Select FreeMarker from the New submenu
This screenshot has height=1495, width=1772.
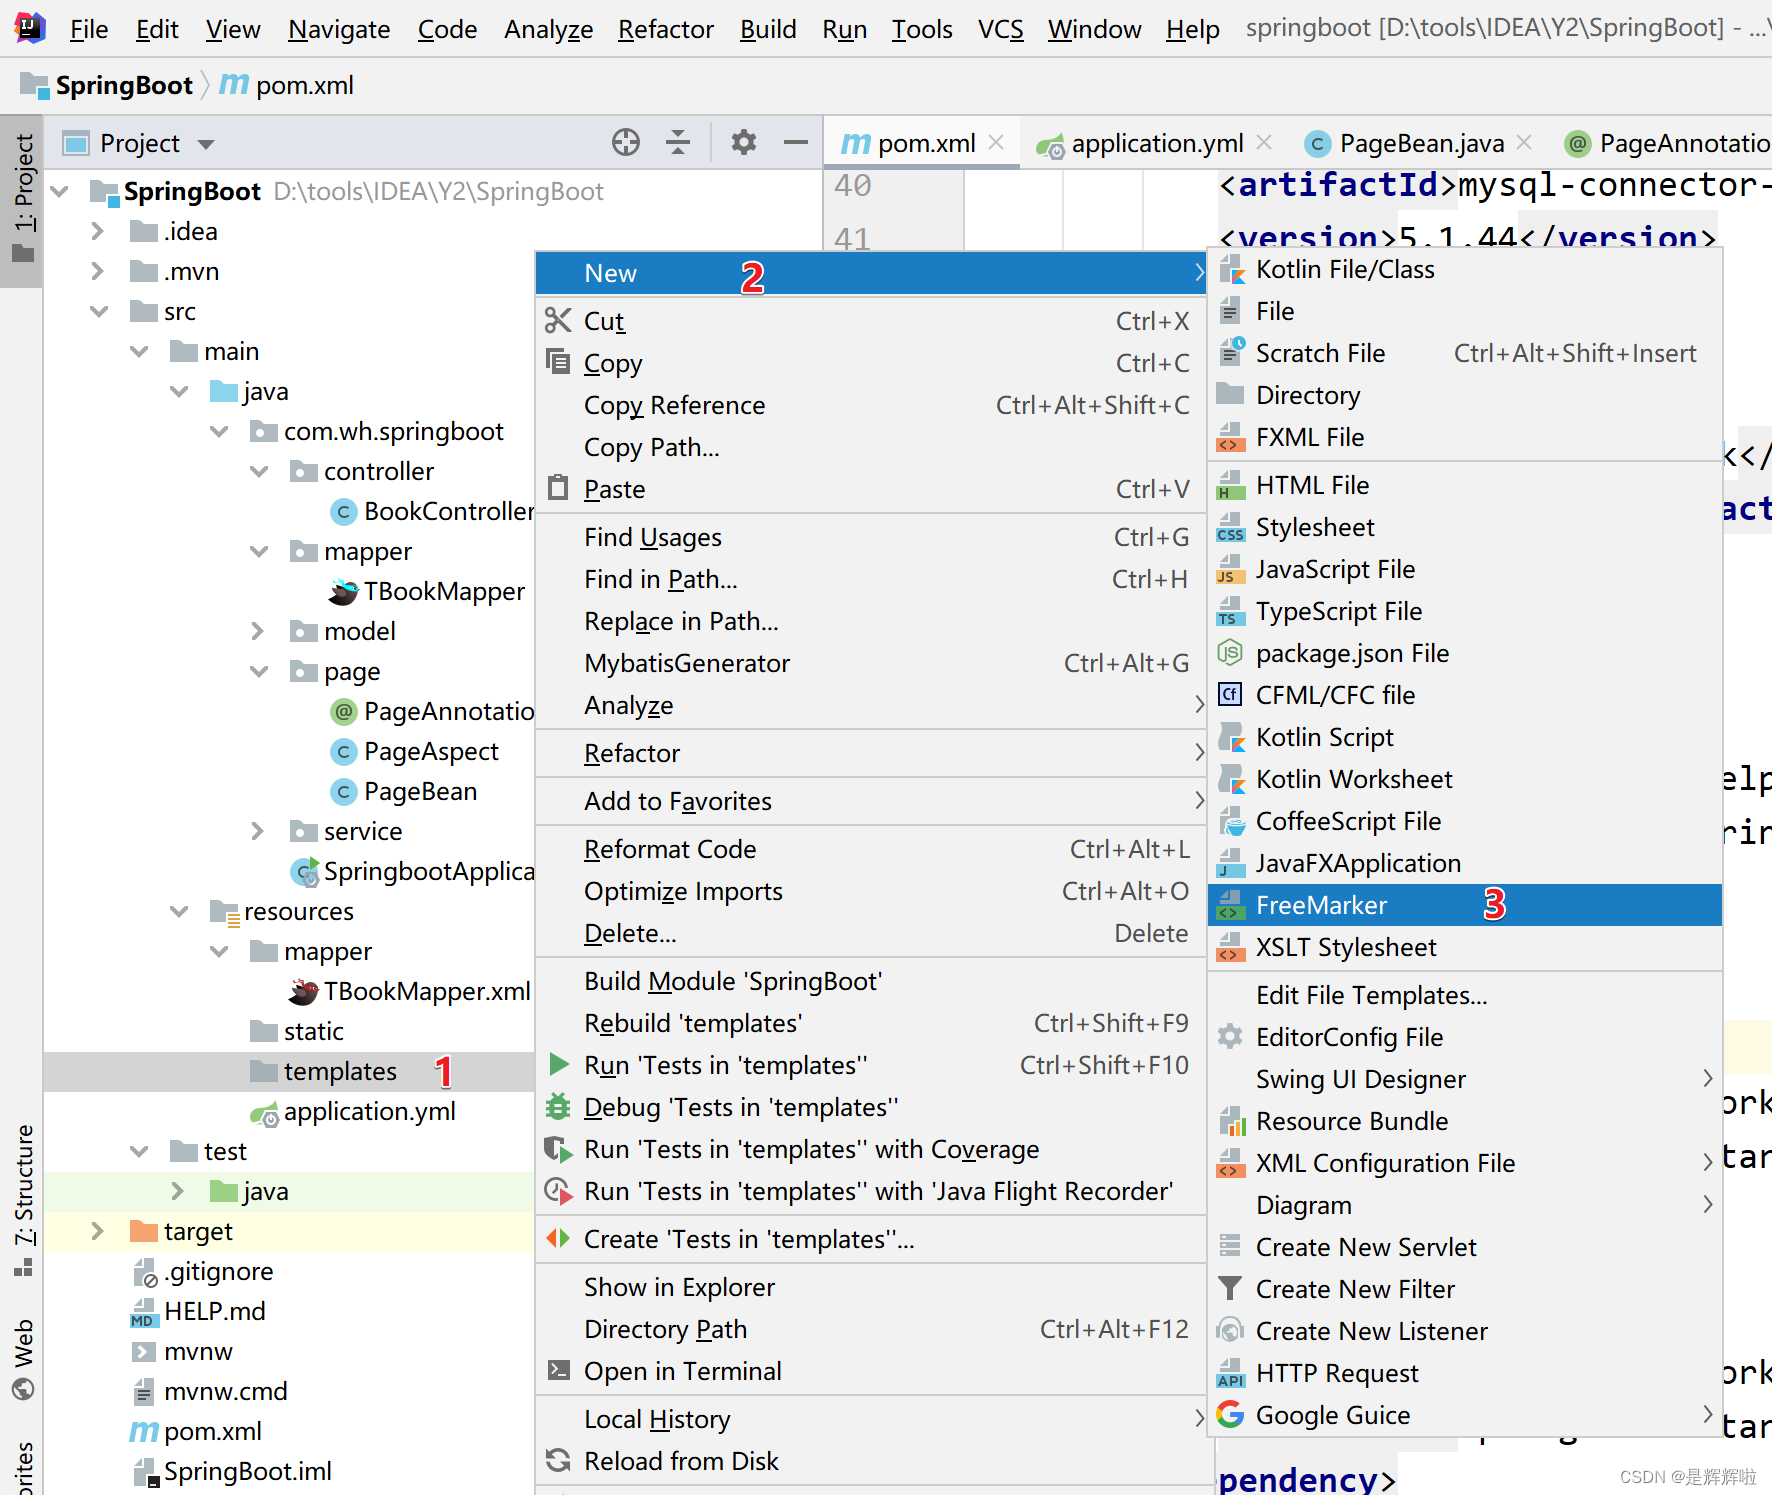[1322, 905]
